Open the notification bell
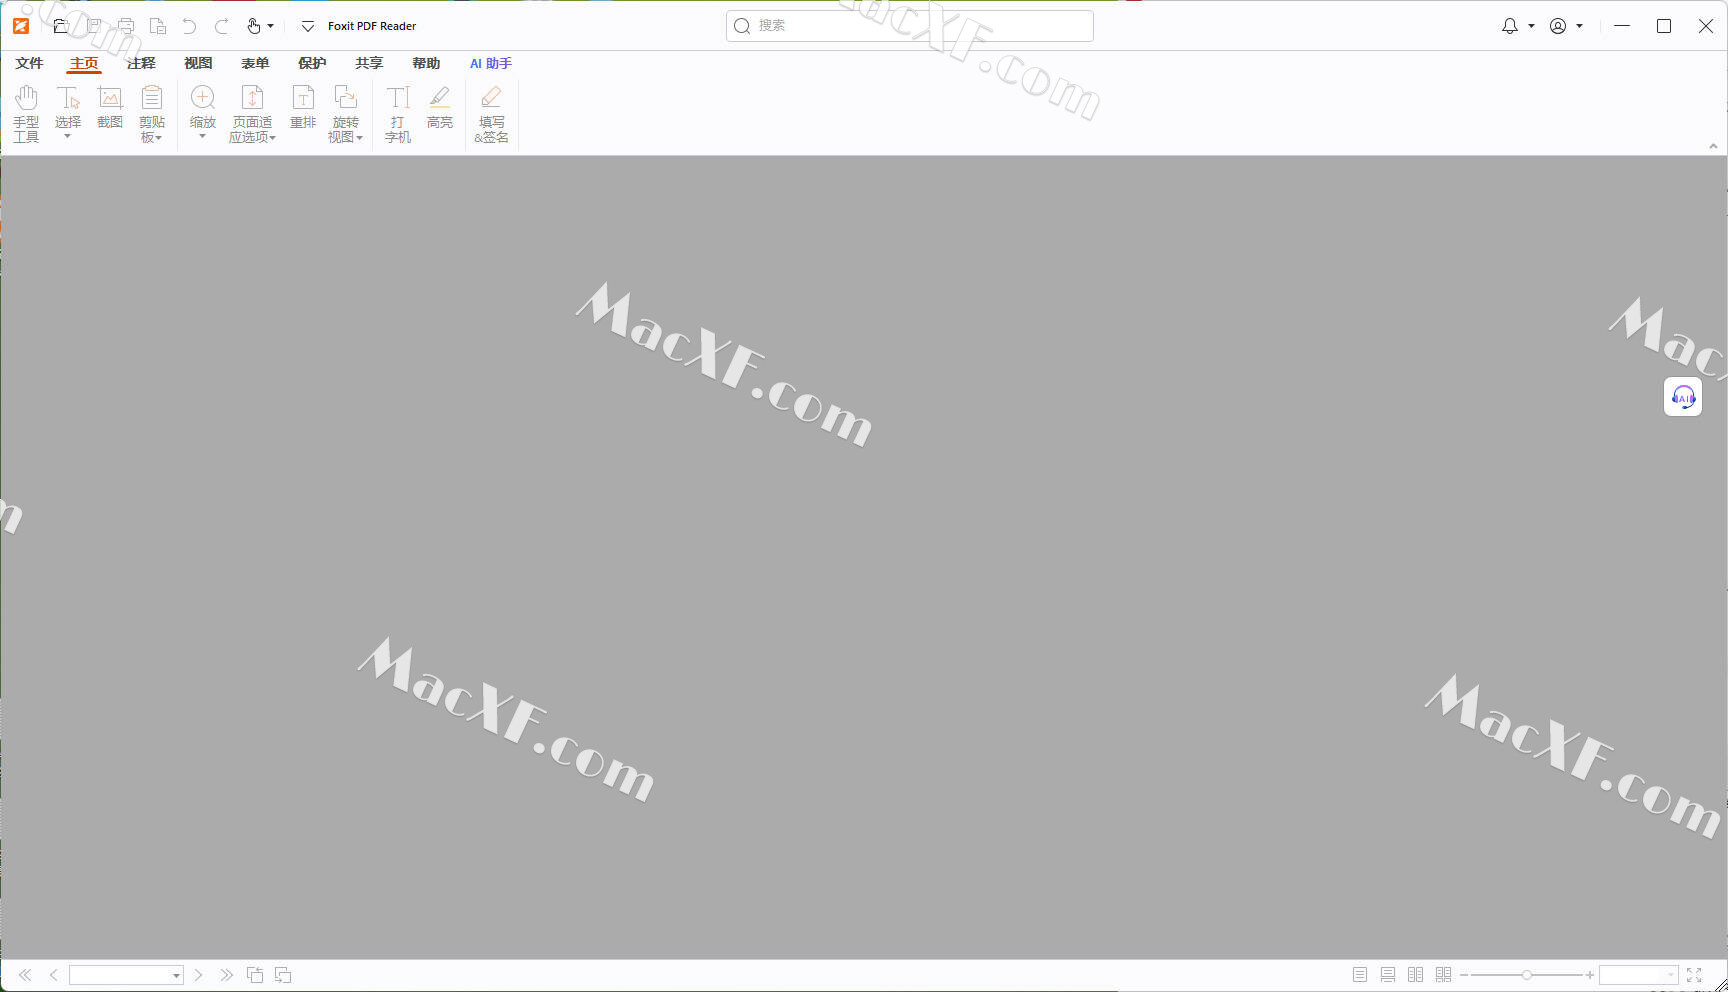 tap(1510, 26)
